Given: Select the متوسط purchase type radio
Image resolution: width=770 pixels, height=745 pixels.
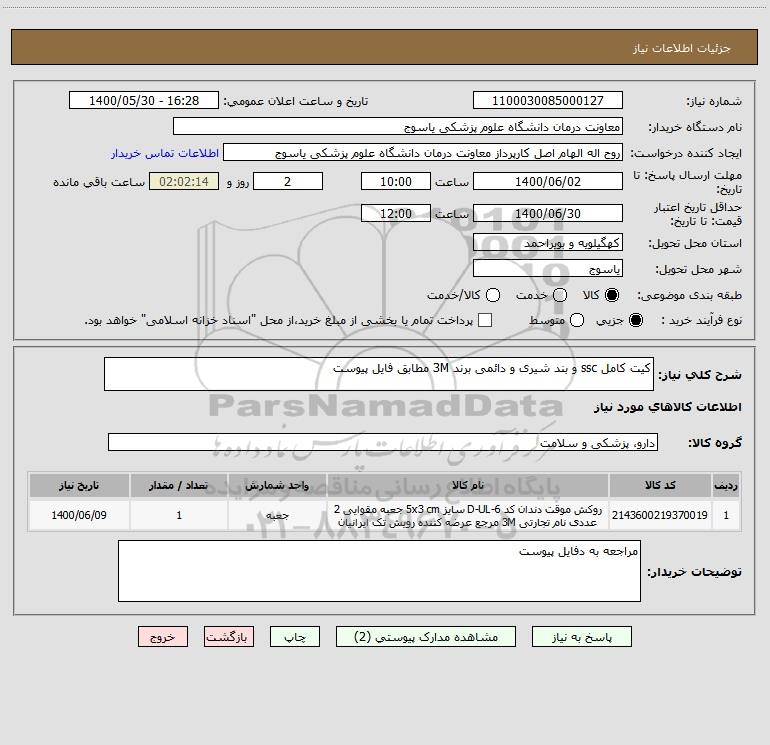Looking at the screenshot, I should pos(577,320).
